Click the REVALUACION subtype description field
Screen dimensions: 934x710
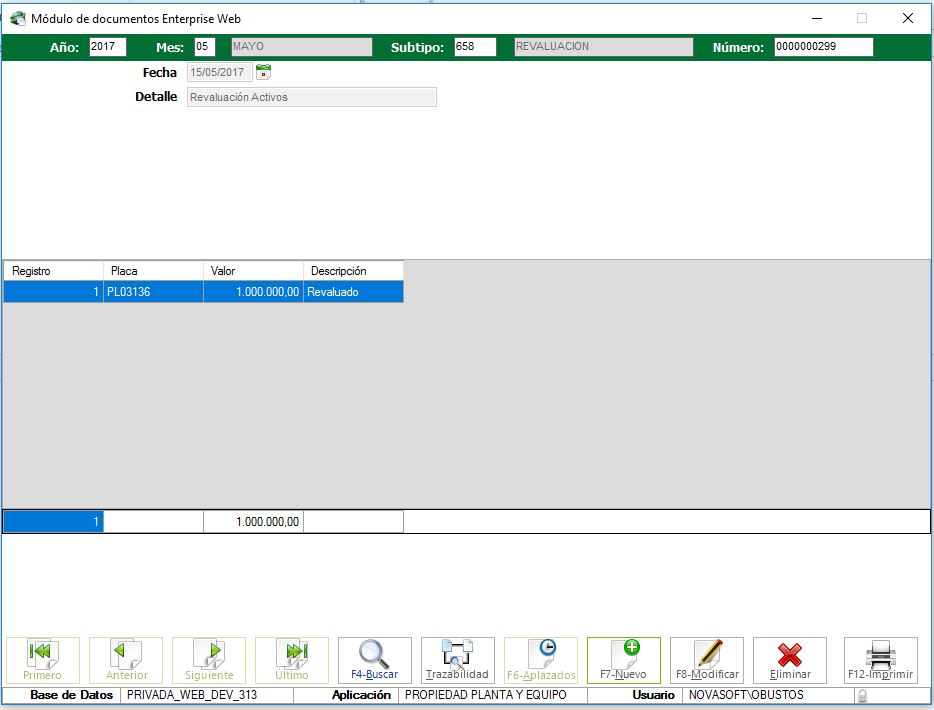pos(604,46)
